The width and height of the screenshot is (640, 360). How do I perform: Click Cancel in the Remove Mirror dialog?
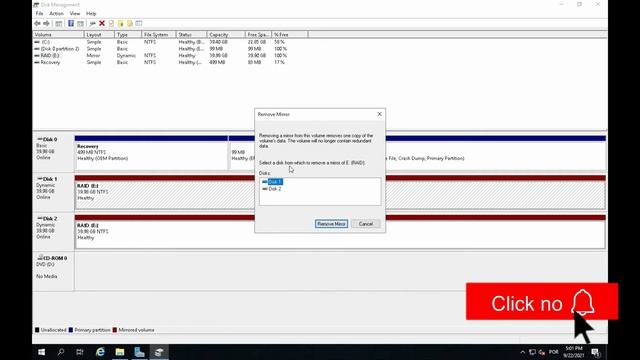pyautogui.click(x=366, y=224)
